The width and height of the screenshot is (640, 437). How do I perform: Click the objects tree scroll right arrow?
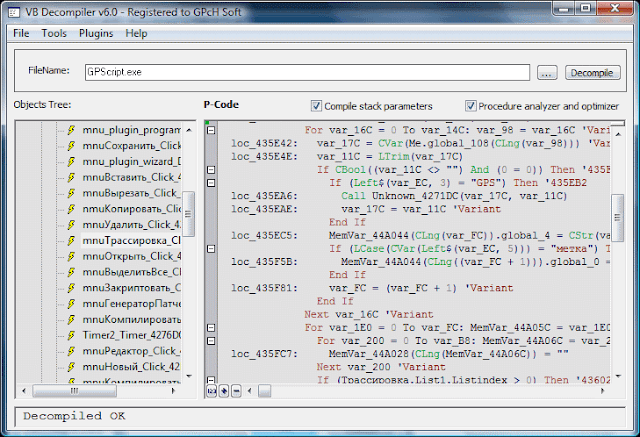[173, 391]
